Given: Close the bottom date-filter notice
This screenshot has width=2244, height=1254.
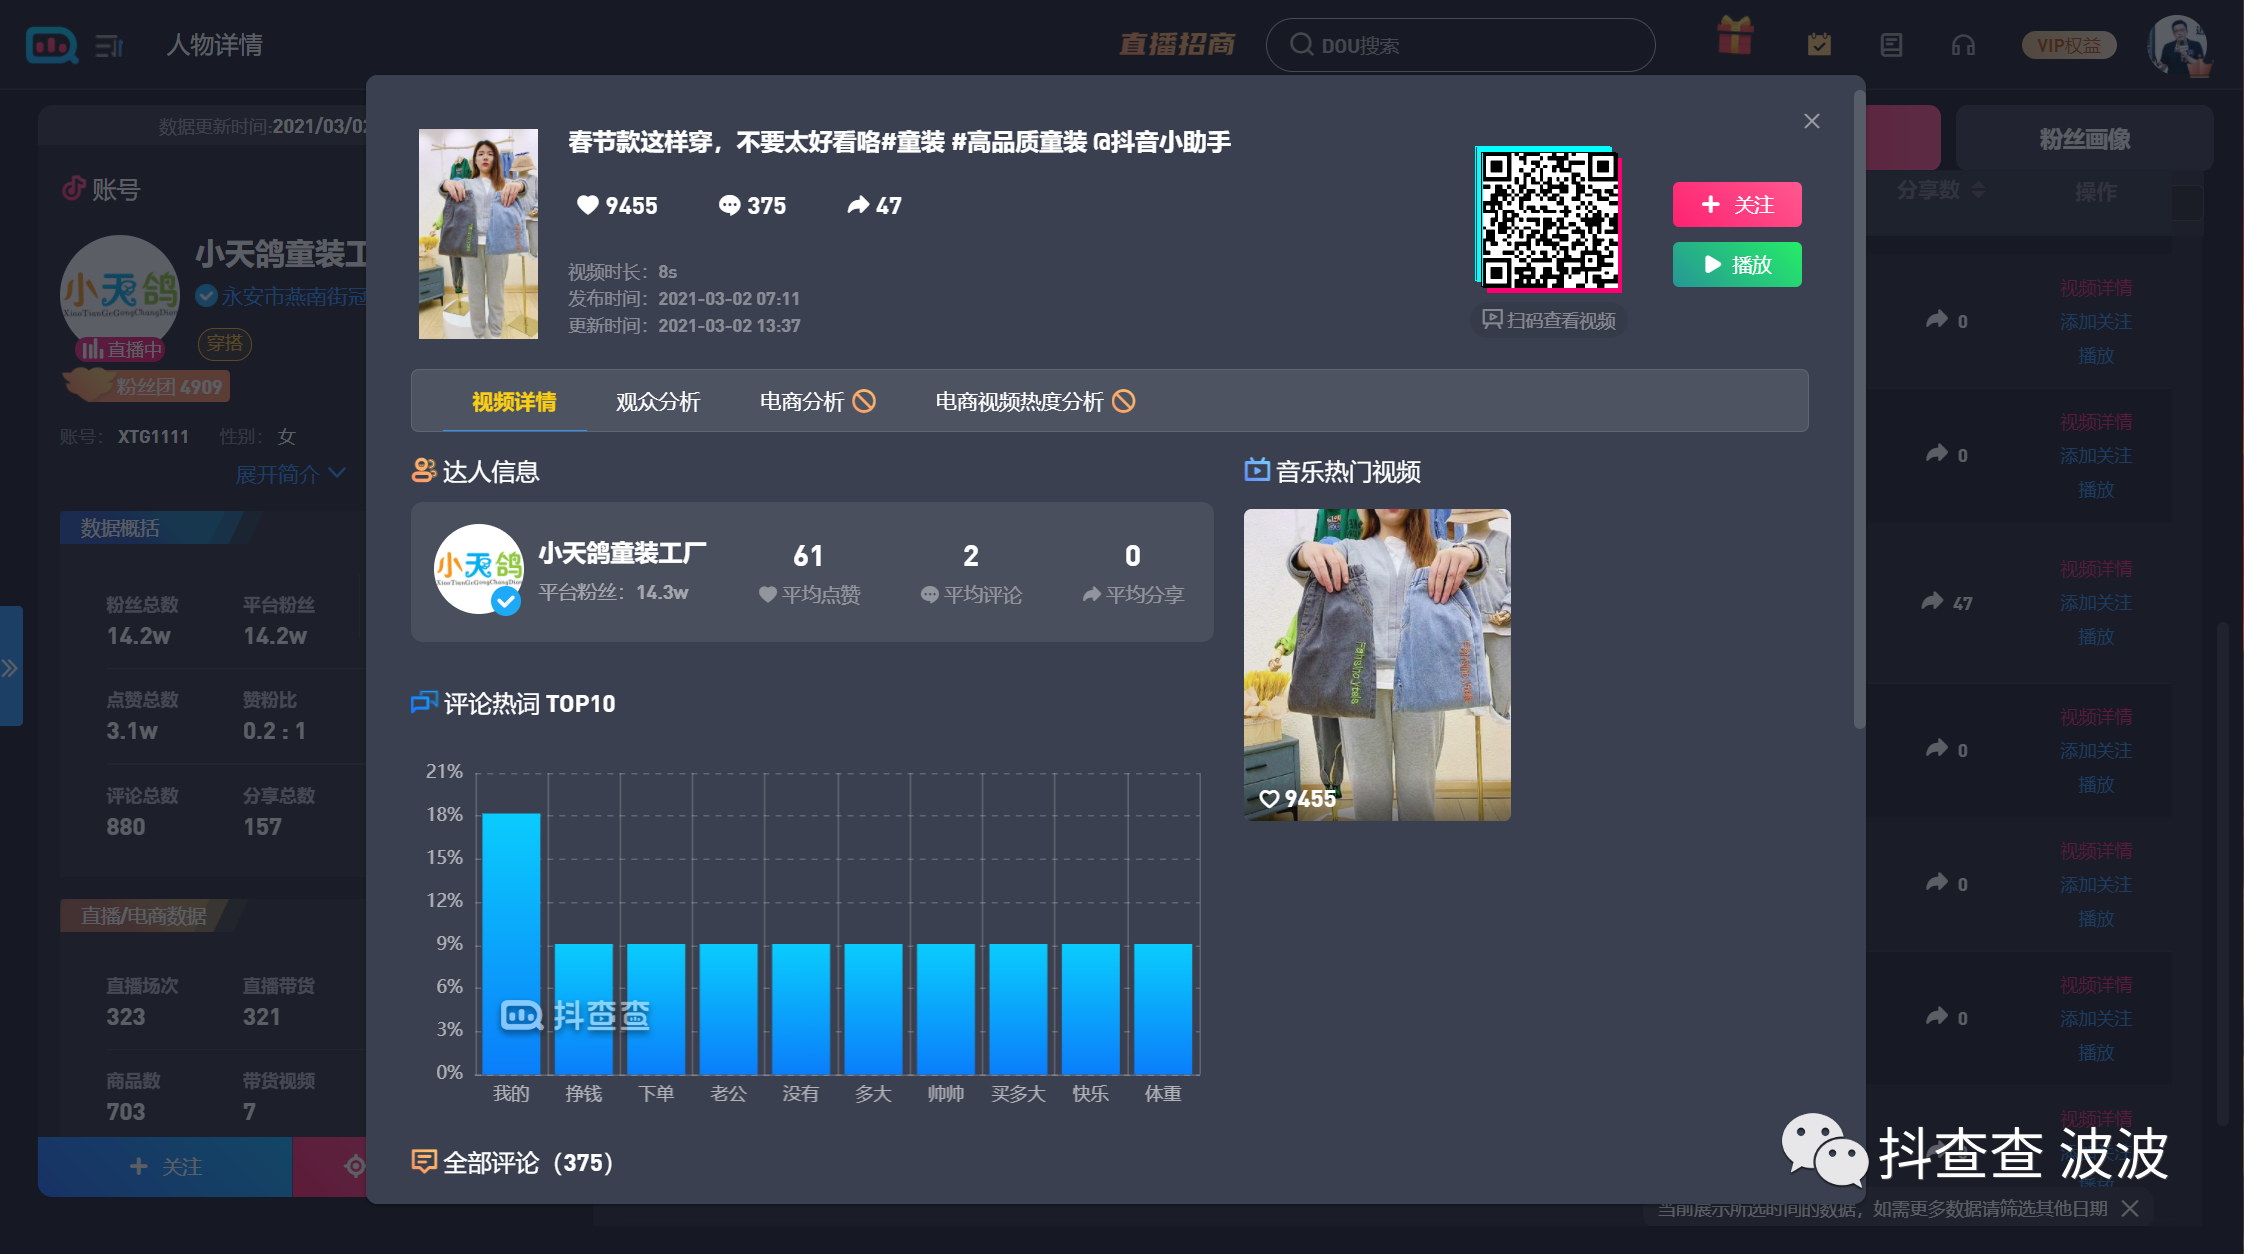Looking at the screenshot, I should (2130, 1208).
